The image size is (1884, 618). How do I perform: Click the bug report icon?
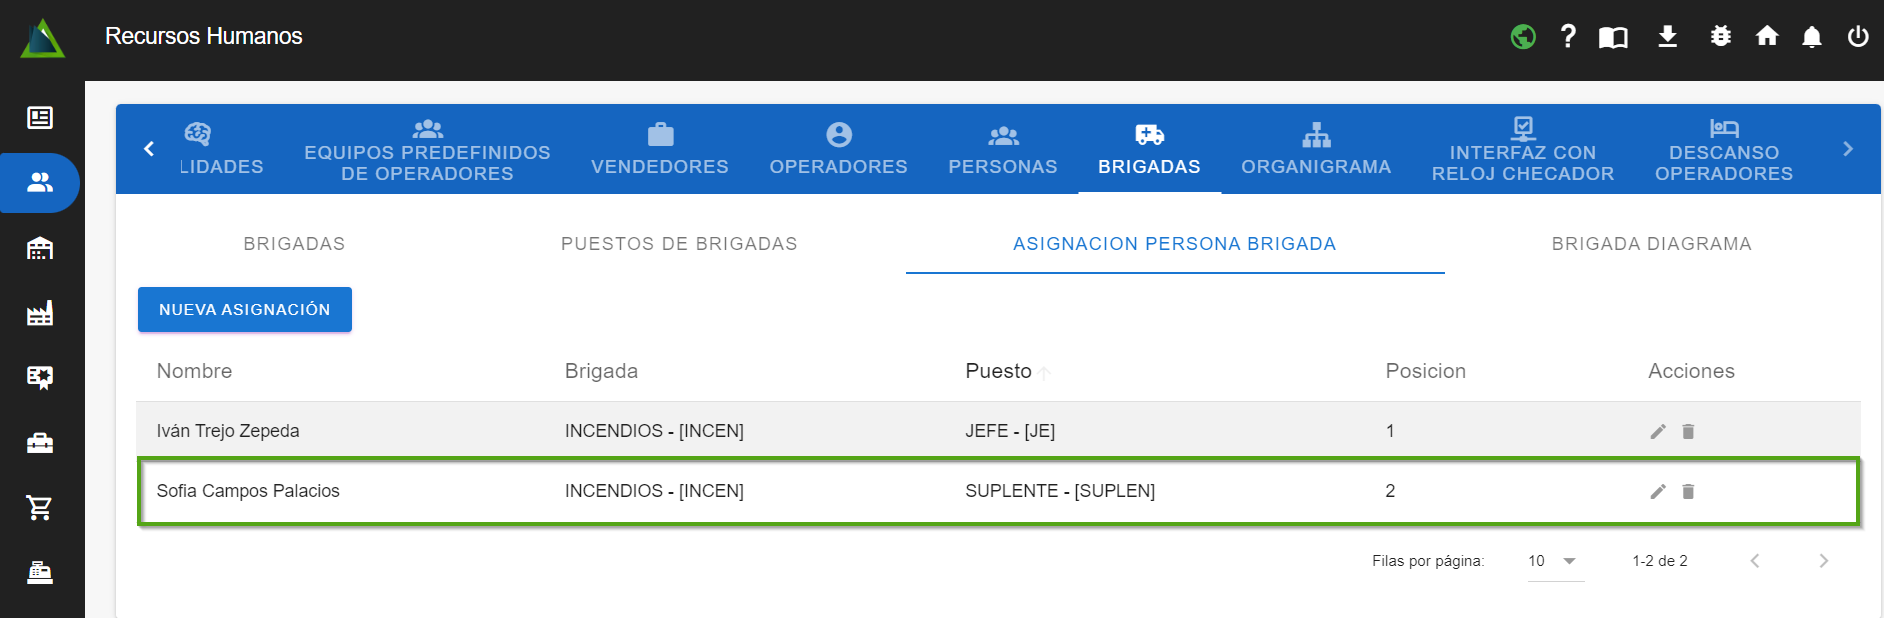click(1720, 37)
